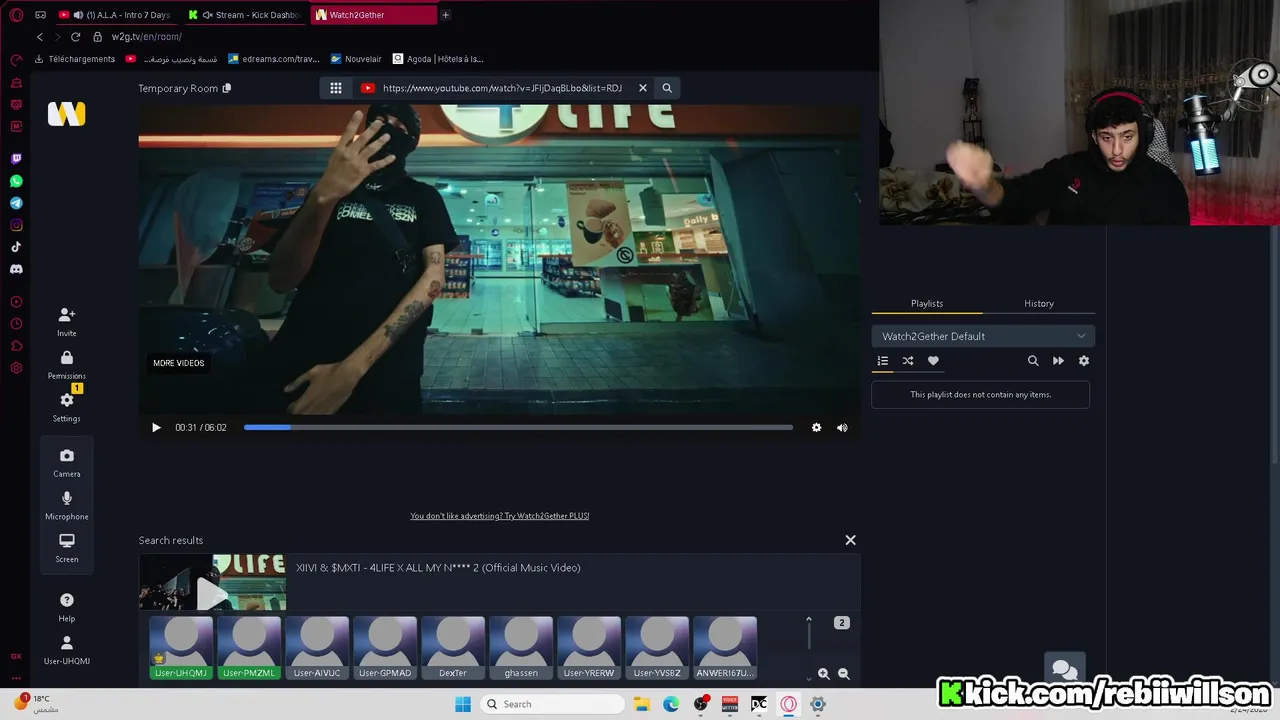Open WhatsApp in Opera sidebar
1280x720 pixels.
pos(16,181)
